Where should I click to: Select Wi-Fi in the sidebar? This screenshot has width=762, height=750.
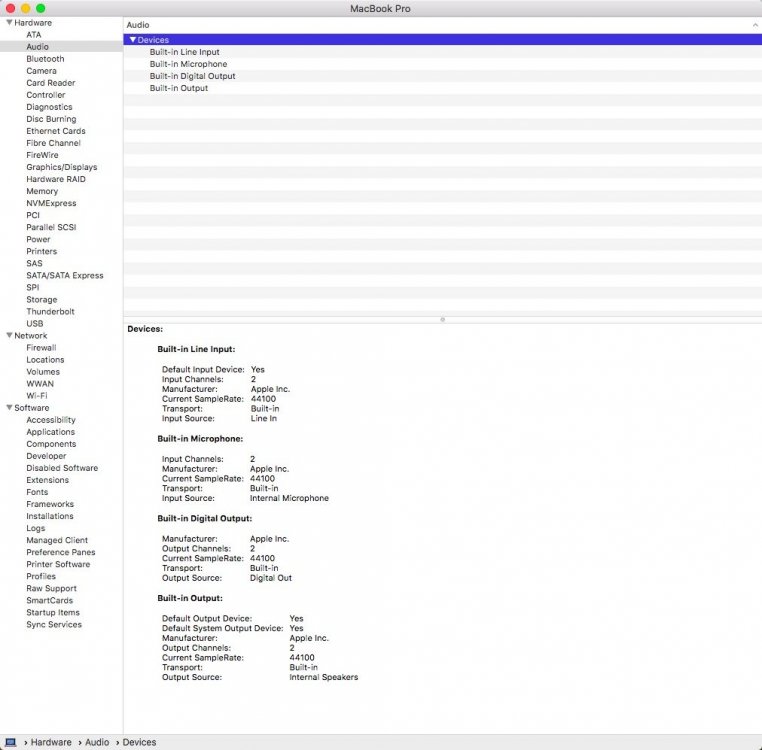(36, 396)
